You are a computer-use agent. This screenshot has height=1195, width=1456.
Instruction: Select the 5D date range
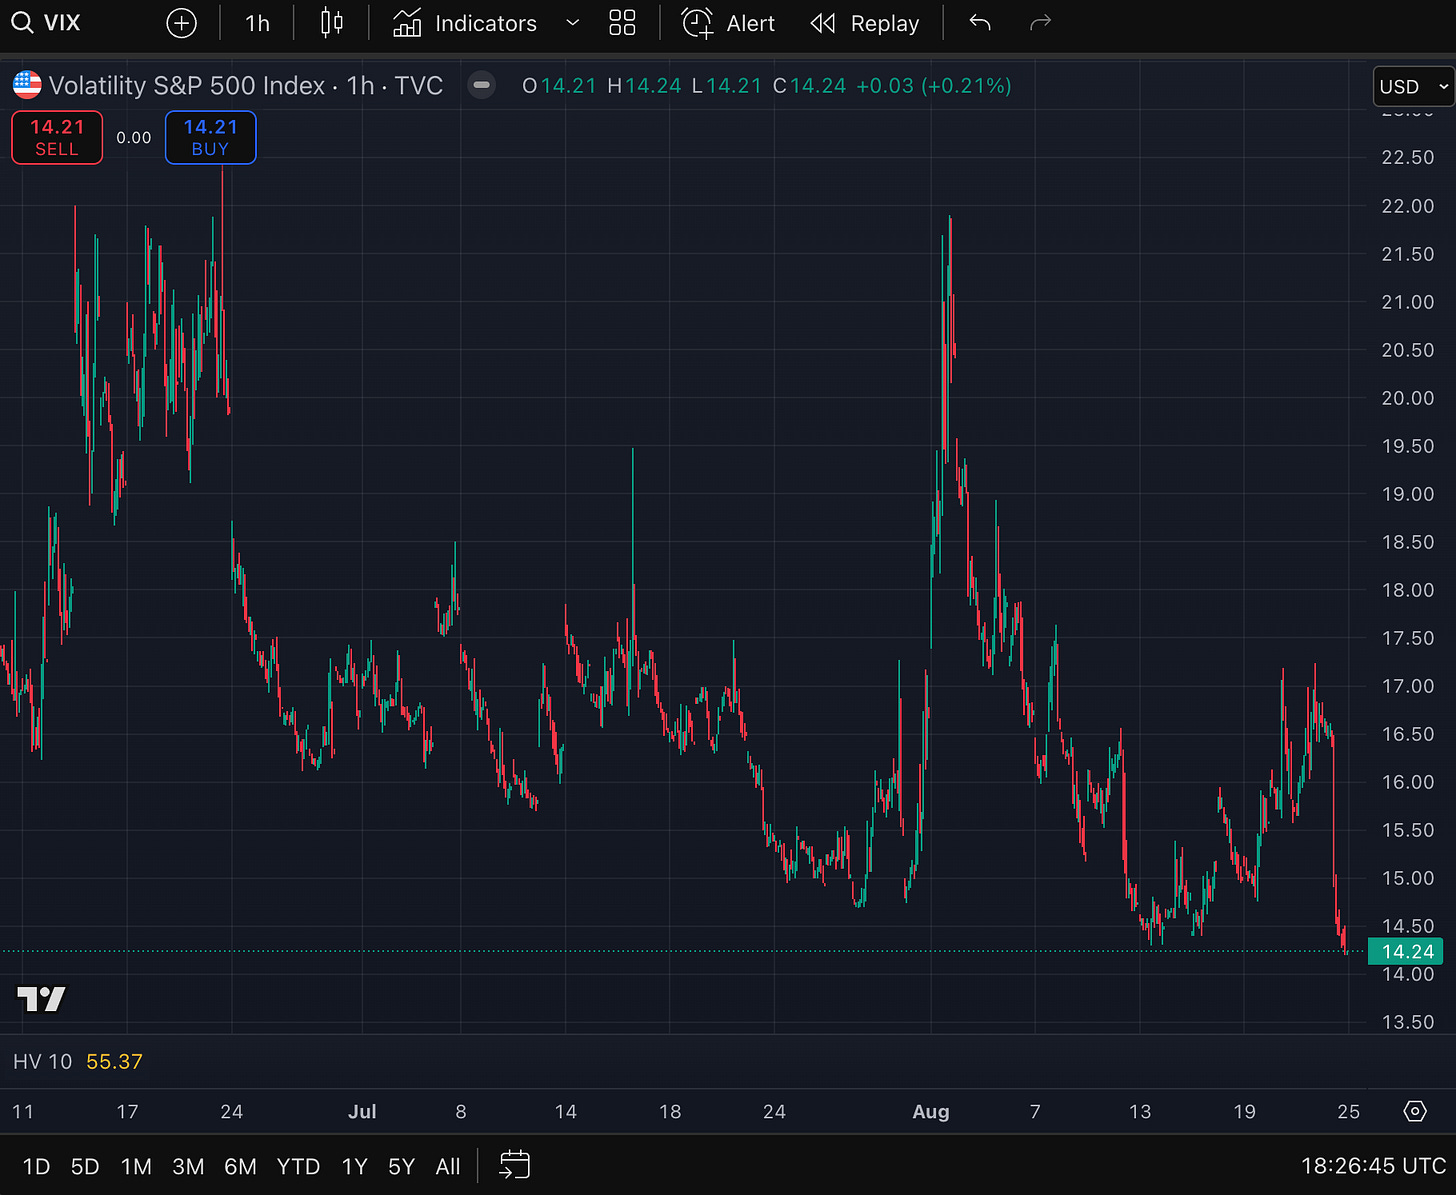pos(85,1166)
